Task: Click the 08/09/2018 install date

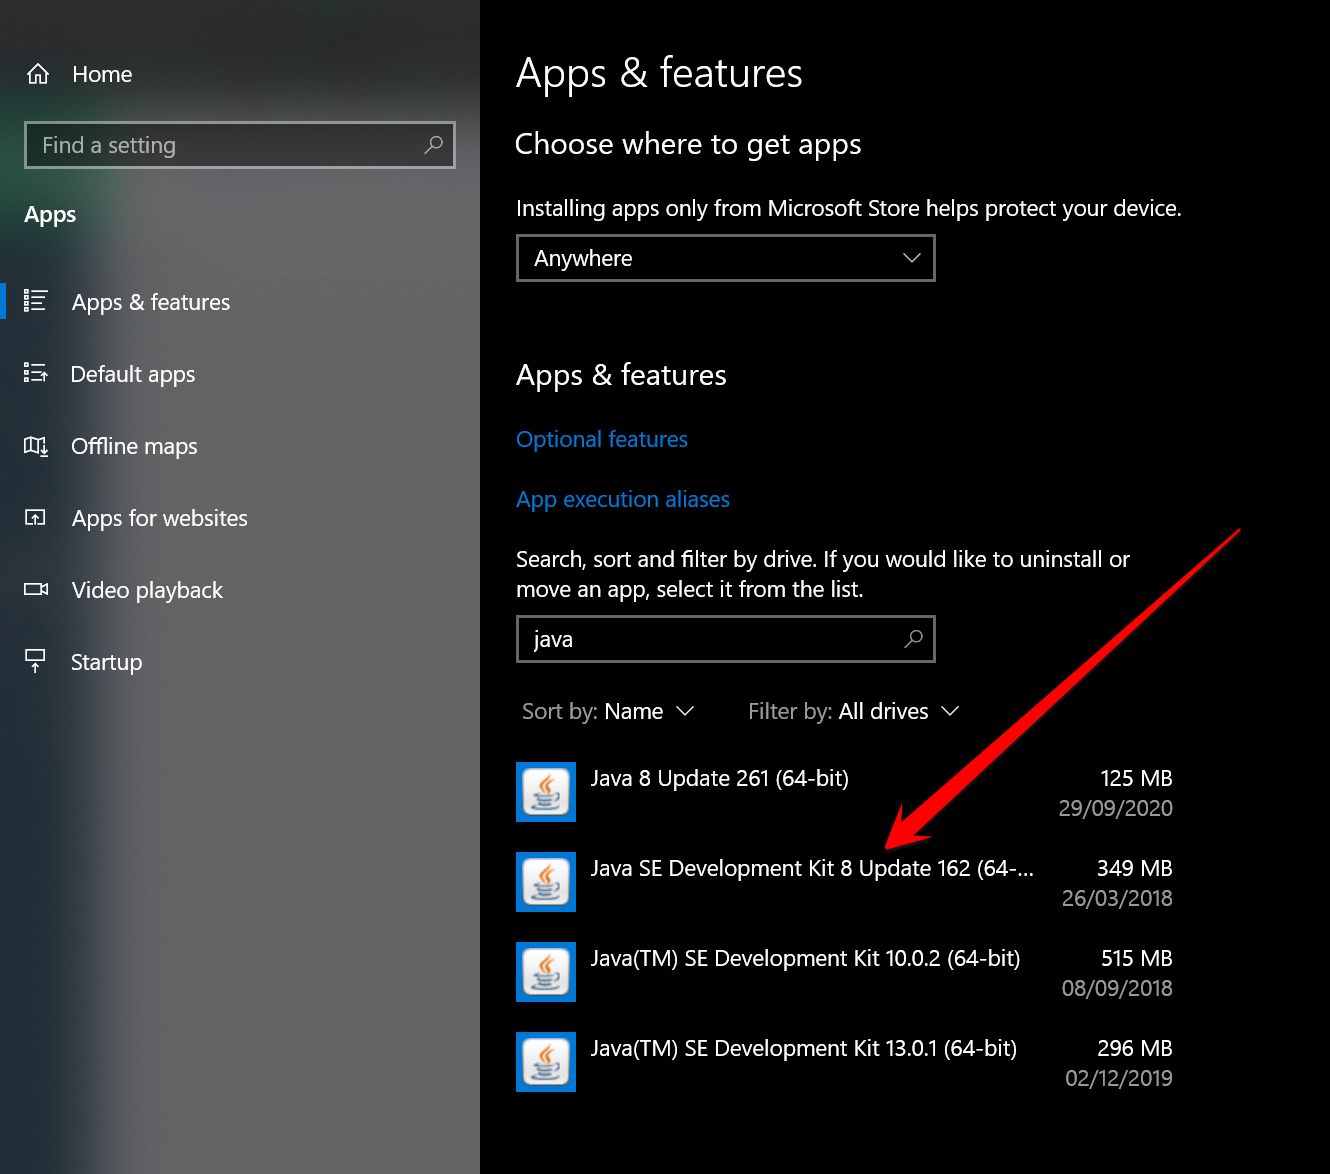Action: click(x=1117, y=988)
